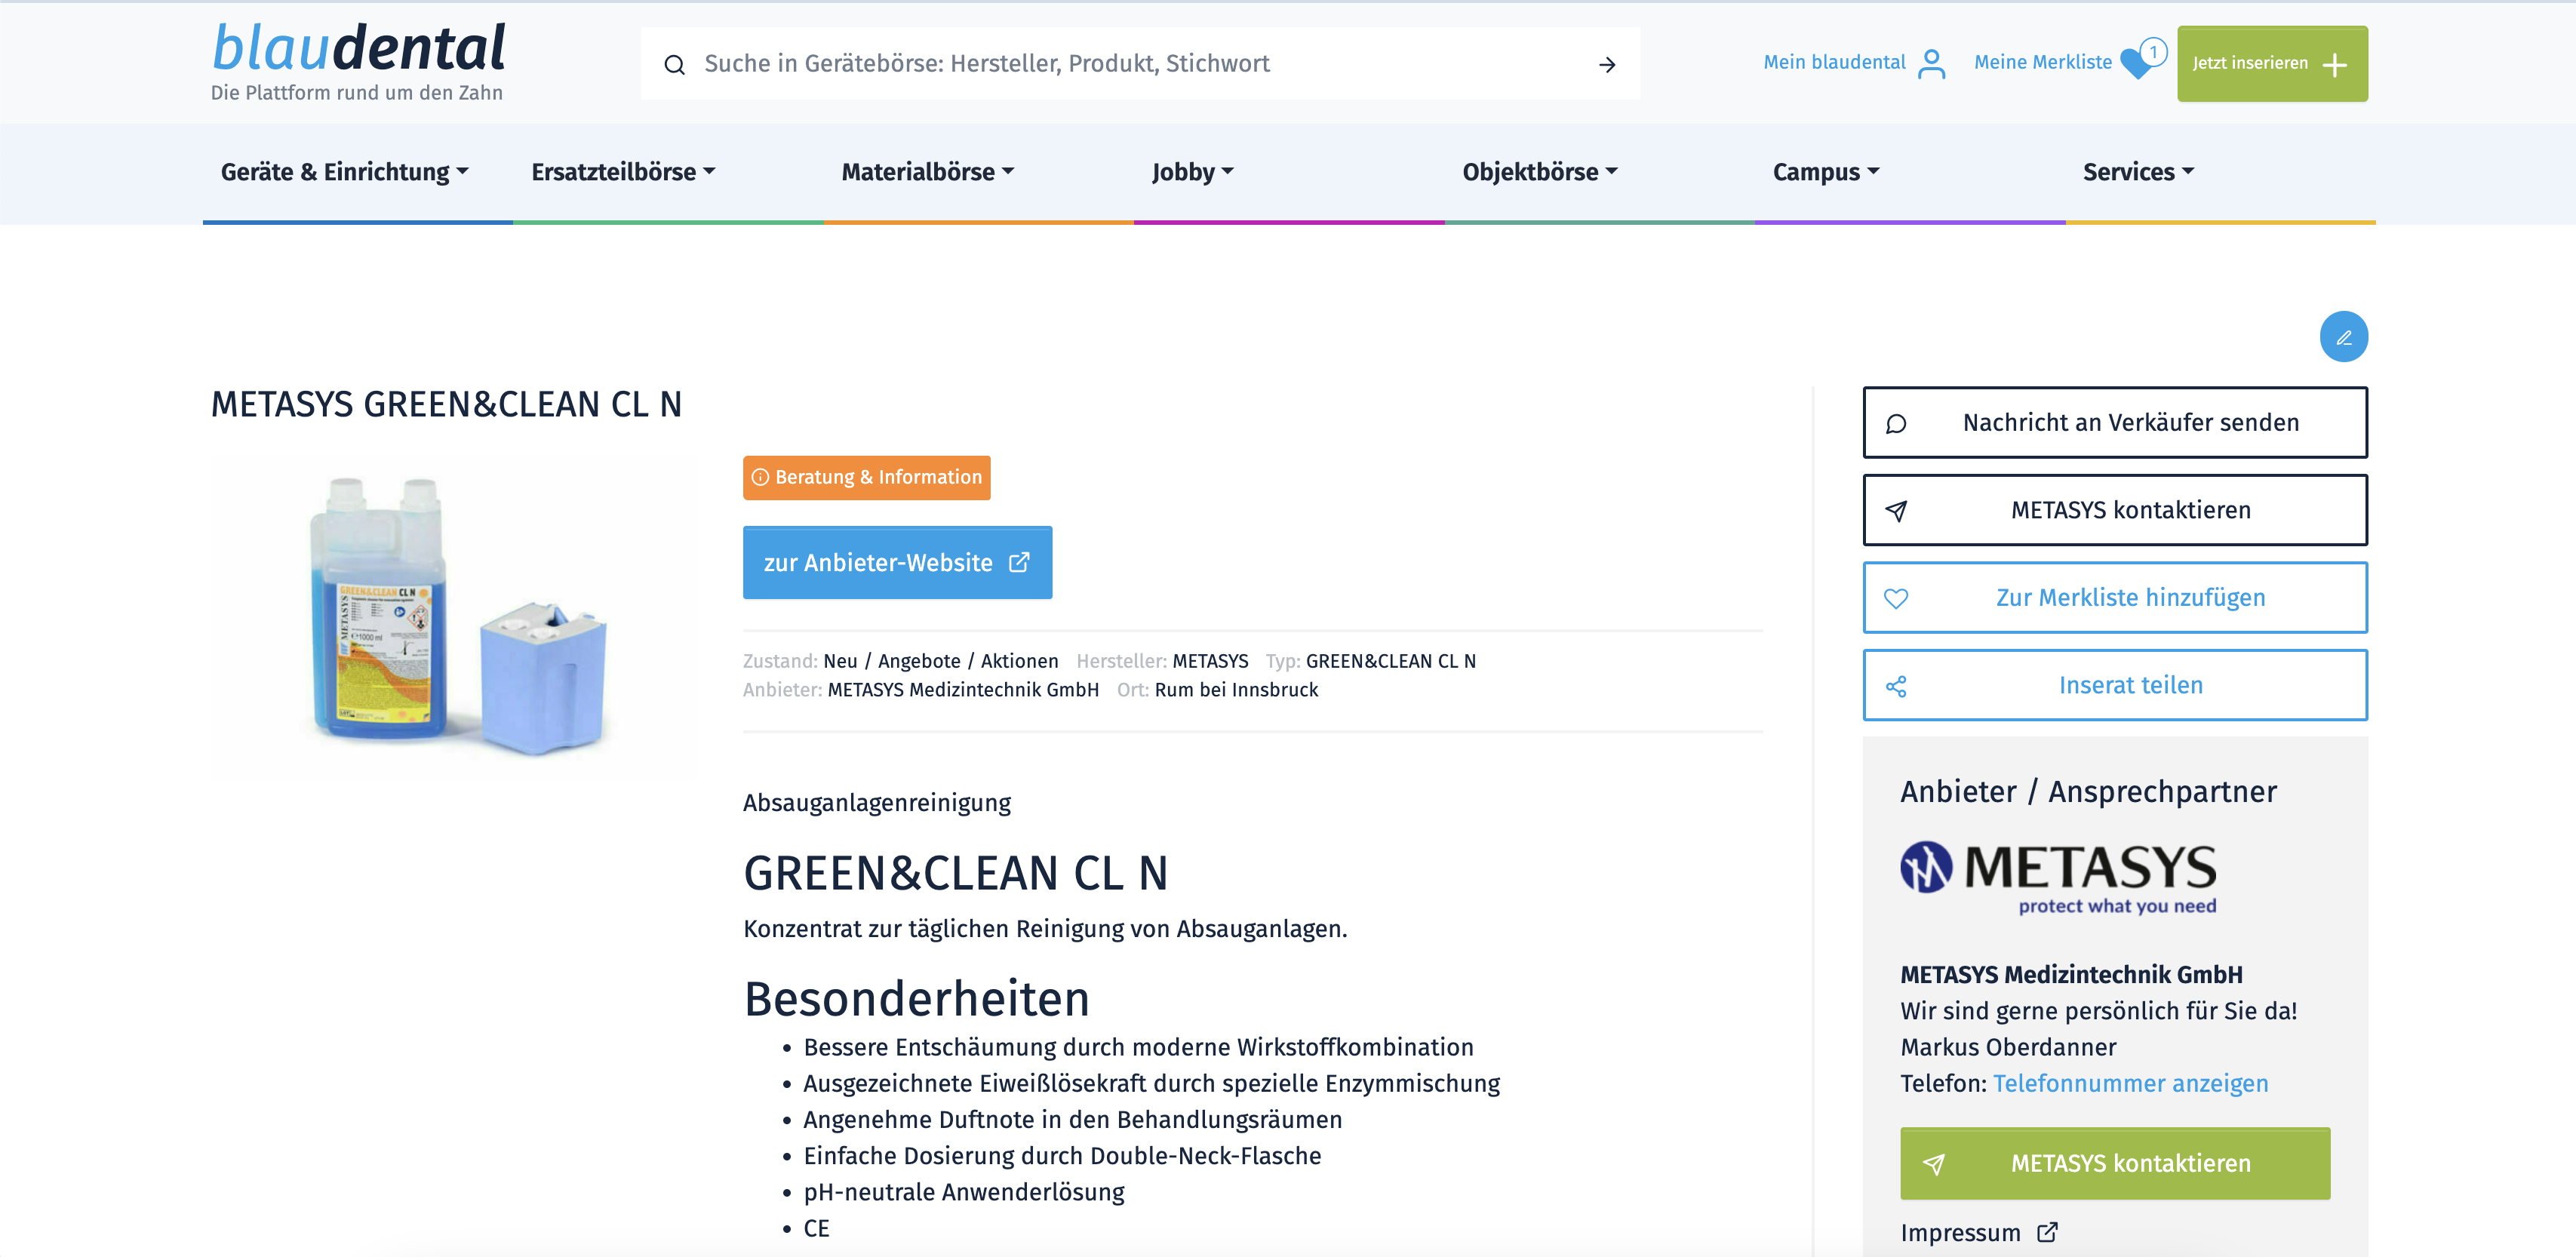Viewport: 2576px width, 1257px height.
Task: Click METASYS Medizintechnik GmbH bold name
Action: point(2071,975)
